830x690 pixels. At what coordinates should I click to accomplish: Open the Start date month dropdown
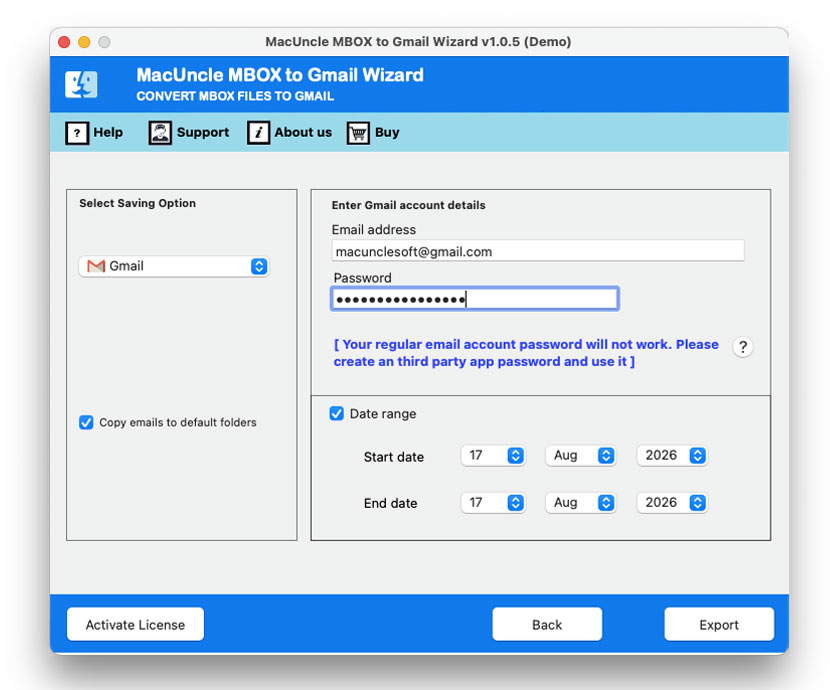(x=580, y=456)
